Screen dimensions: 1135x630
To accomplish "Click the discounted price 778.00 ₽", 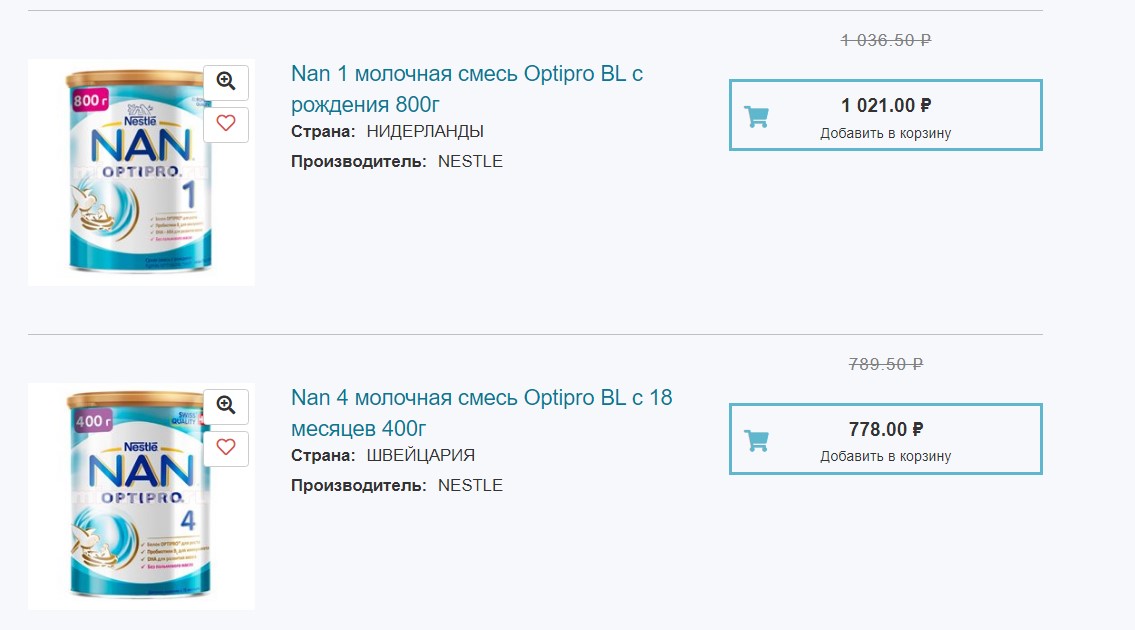I will click(885, 426).
